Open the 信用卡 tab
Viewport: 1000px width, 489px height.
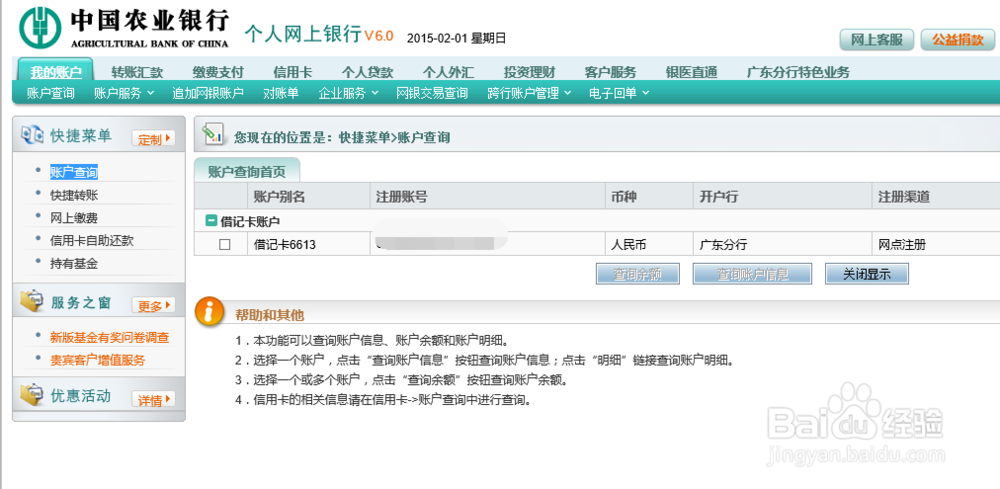coord(293,72)
